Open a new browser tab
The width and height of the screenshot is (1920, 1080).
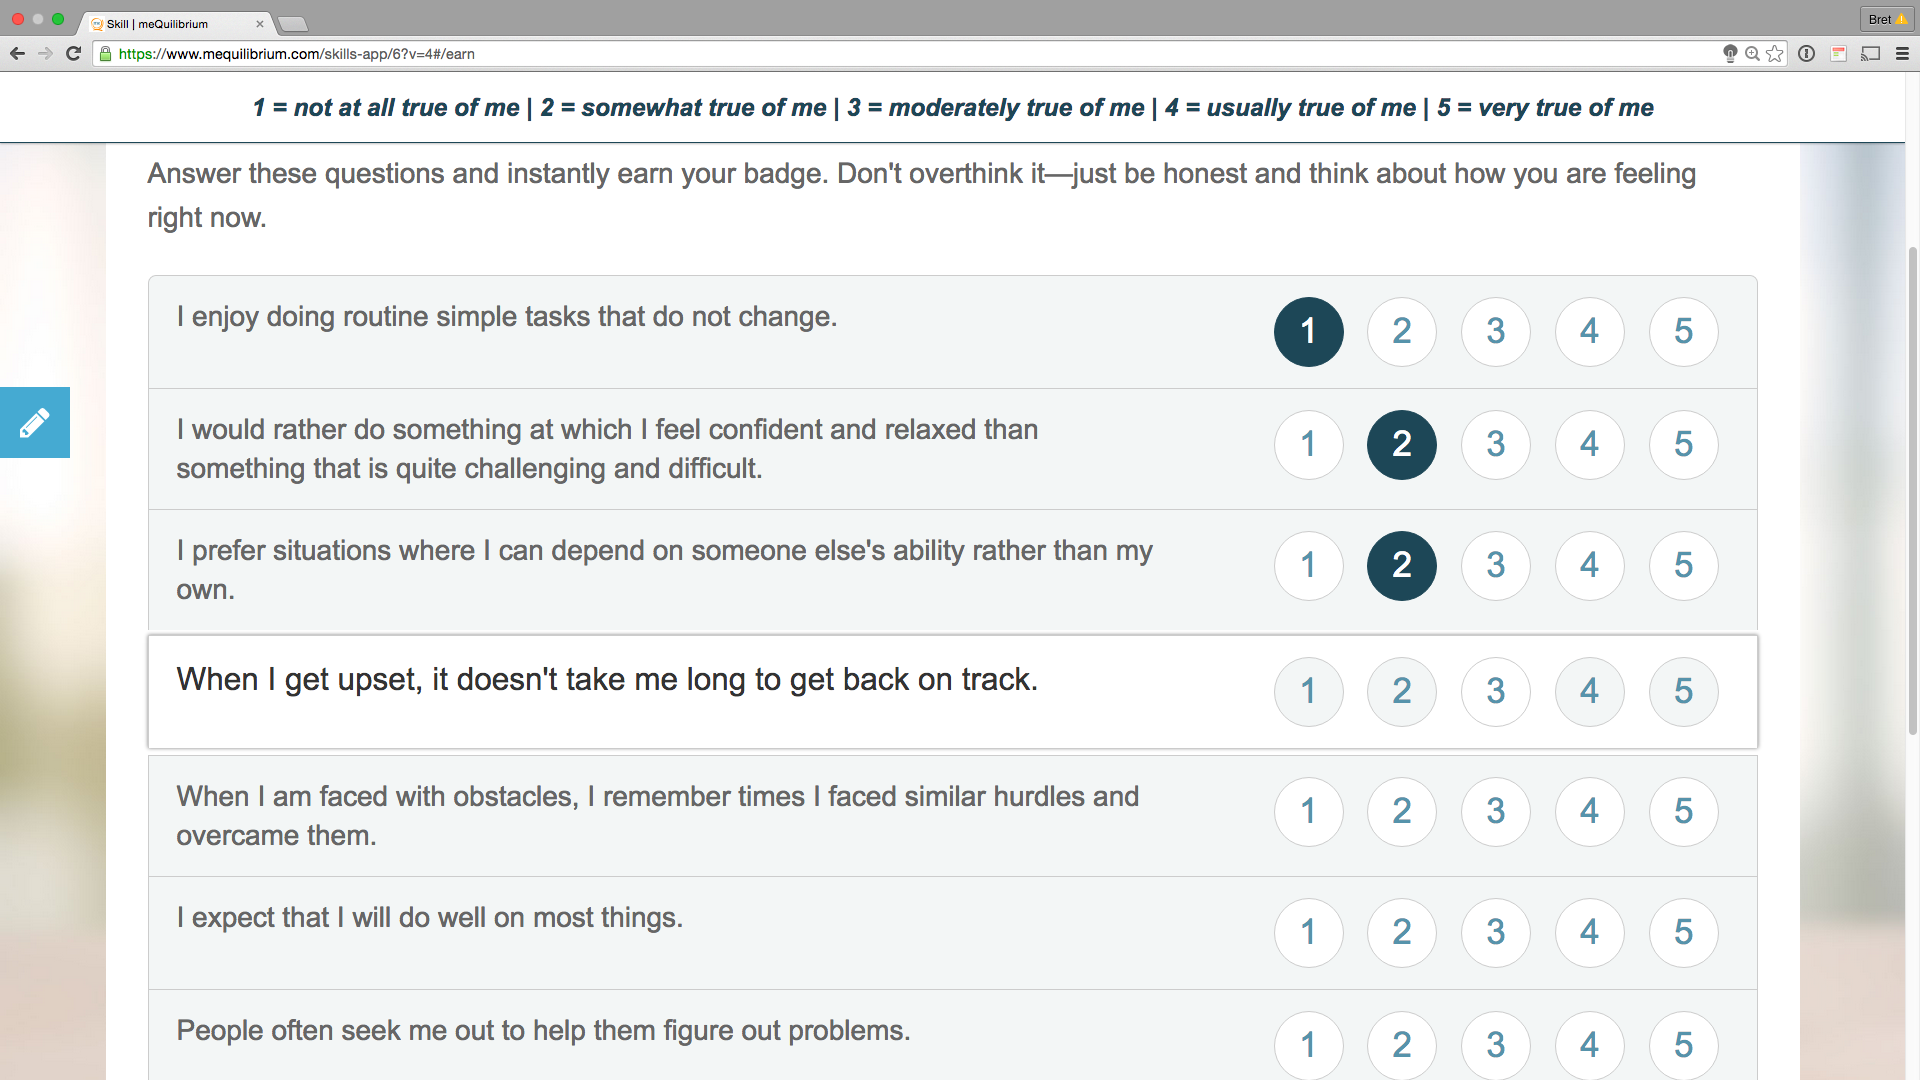coord(292,24)
